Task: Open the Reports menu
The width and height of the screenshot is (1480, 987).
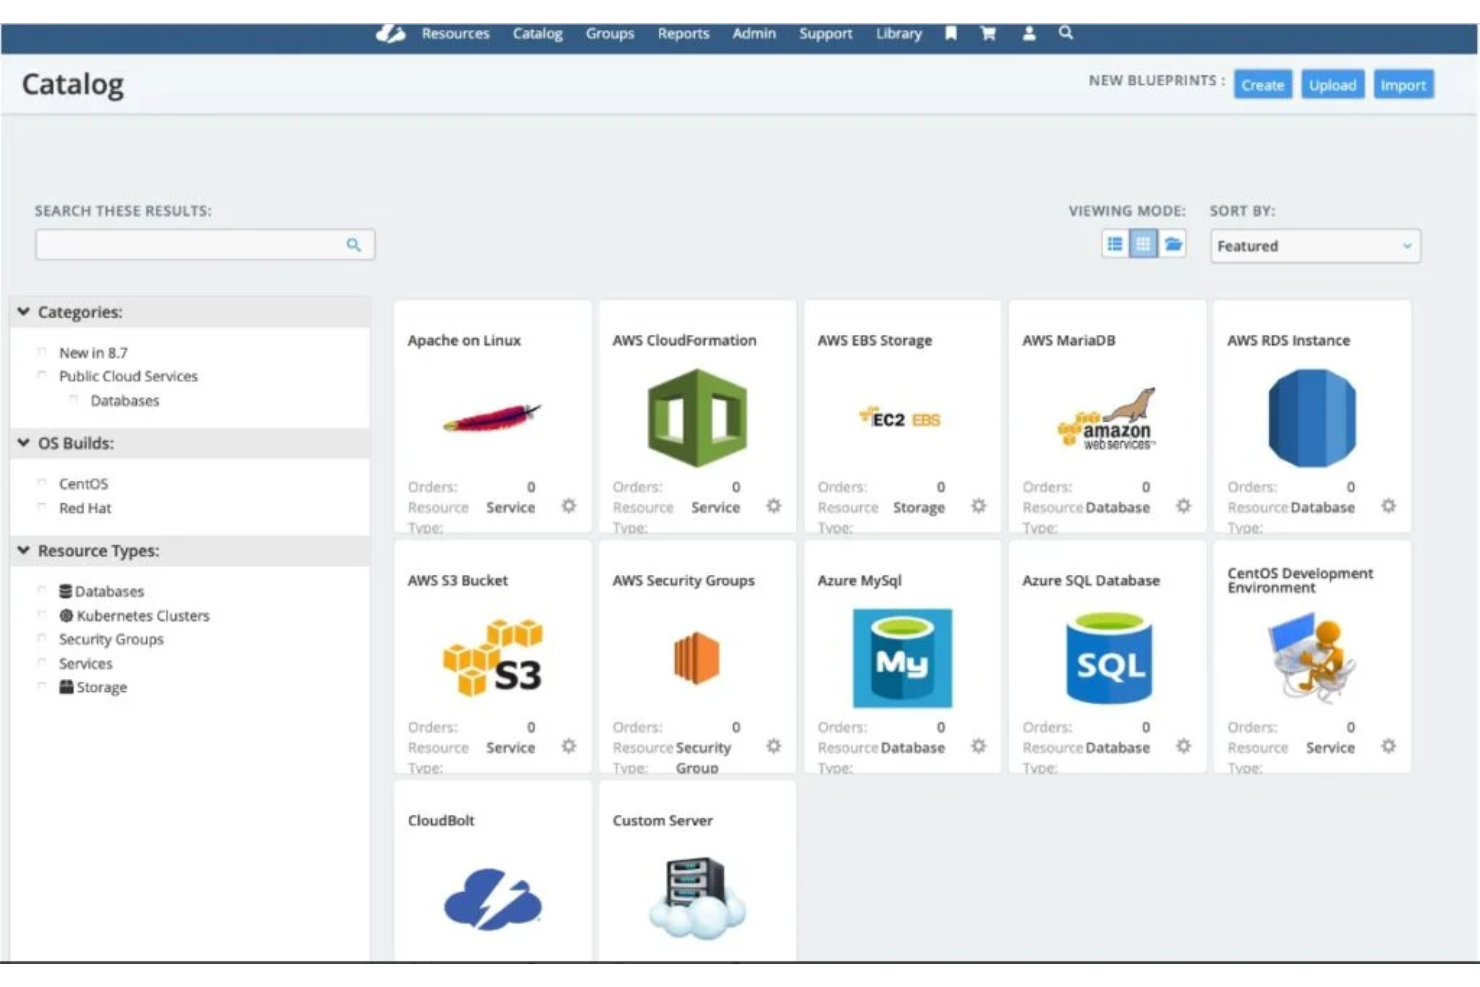Action: tap(683, 33)
